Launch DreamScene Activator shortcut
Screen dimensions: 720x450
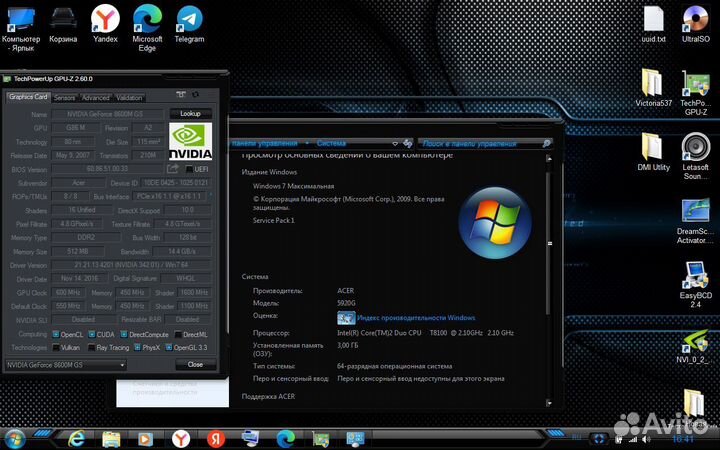695,220
